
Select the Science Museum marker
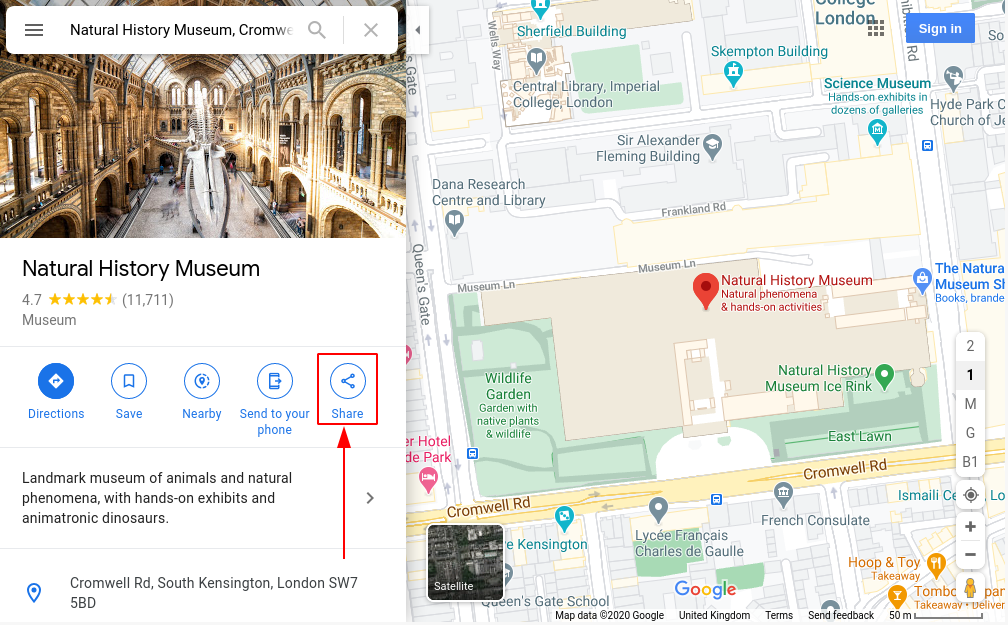pos(877,132)
